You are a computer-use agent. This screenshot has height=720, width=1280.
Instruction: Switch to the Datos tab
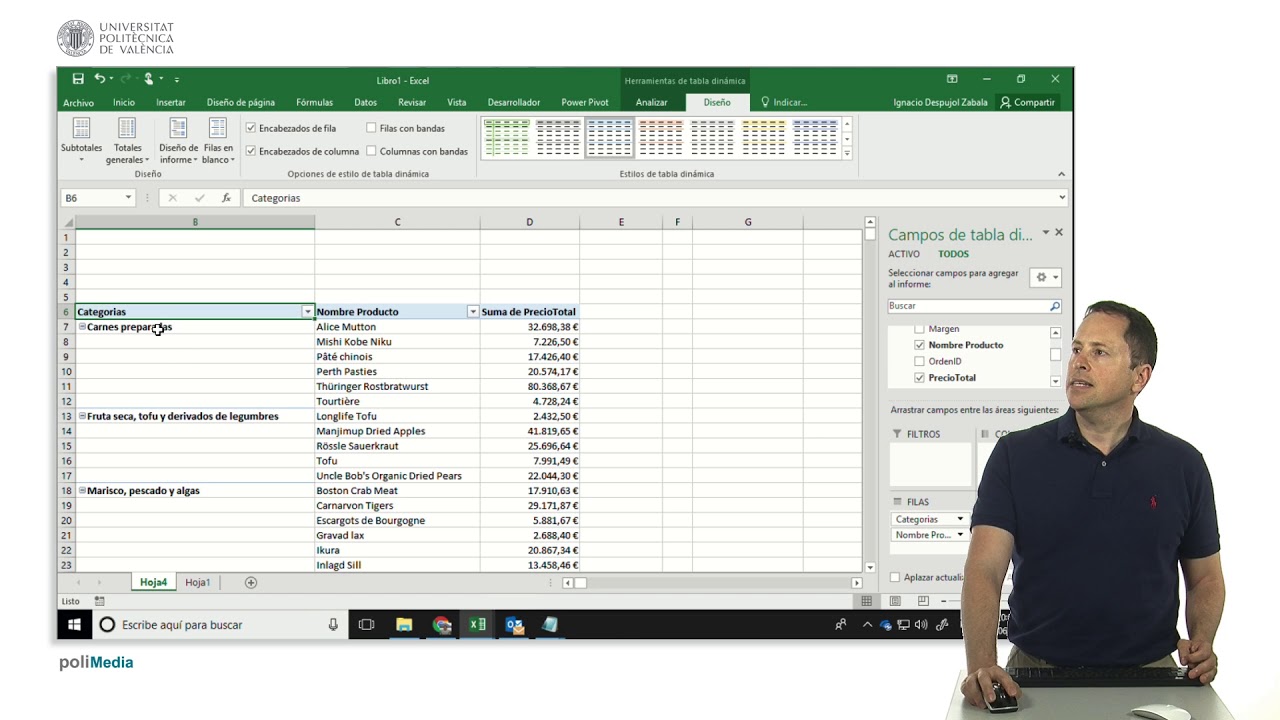click(365, 102)
